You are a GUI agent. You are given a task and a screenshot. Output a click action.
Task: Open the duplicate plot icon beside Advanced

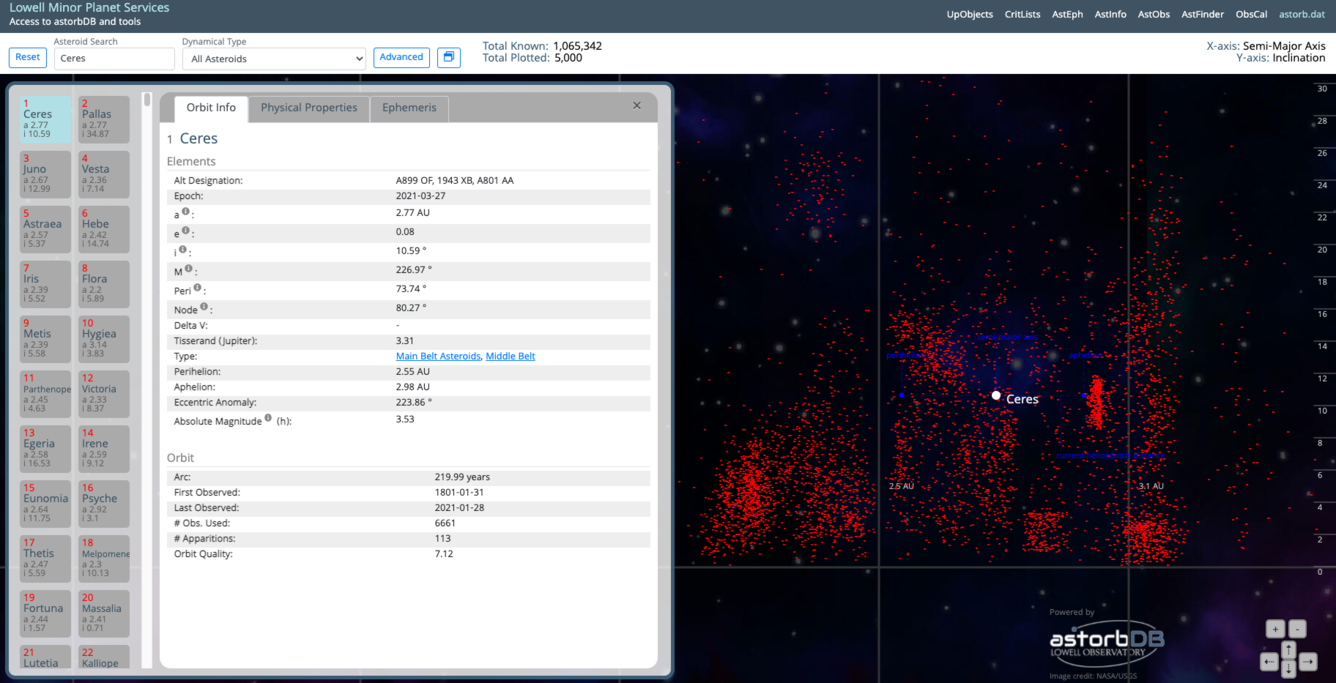pyautogui.click(x=448, y=57)
